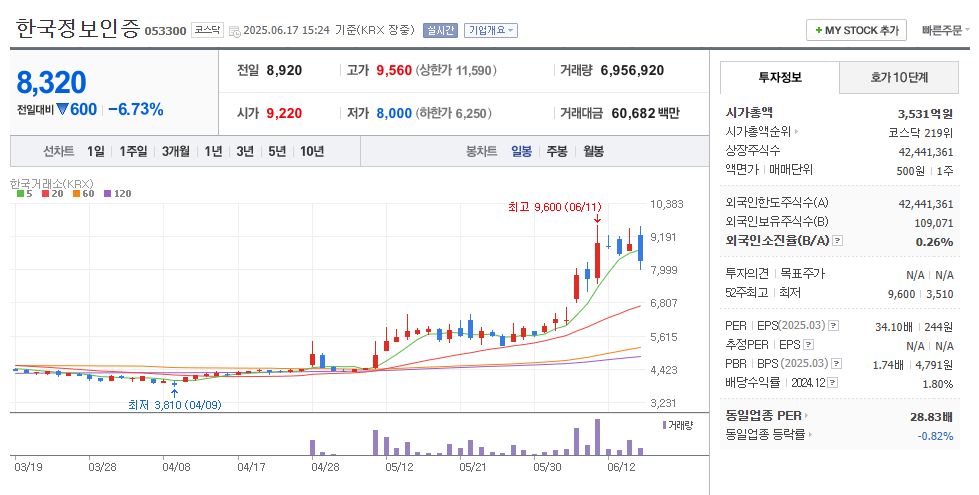Image resolution: width=979 pixels, height=495 pixels.
Task: Open the 기업개요 dropdown
Action: point(491,30)
